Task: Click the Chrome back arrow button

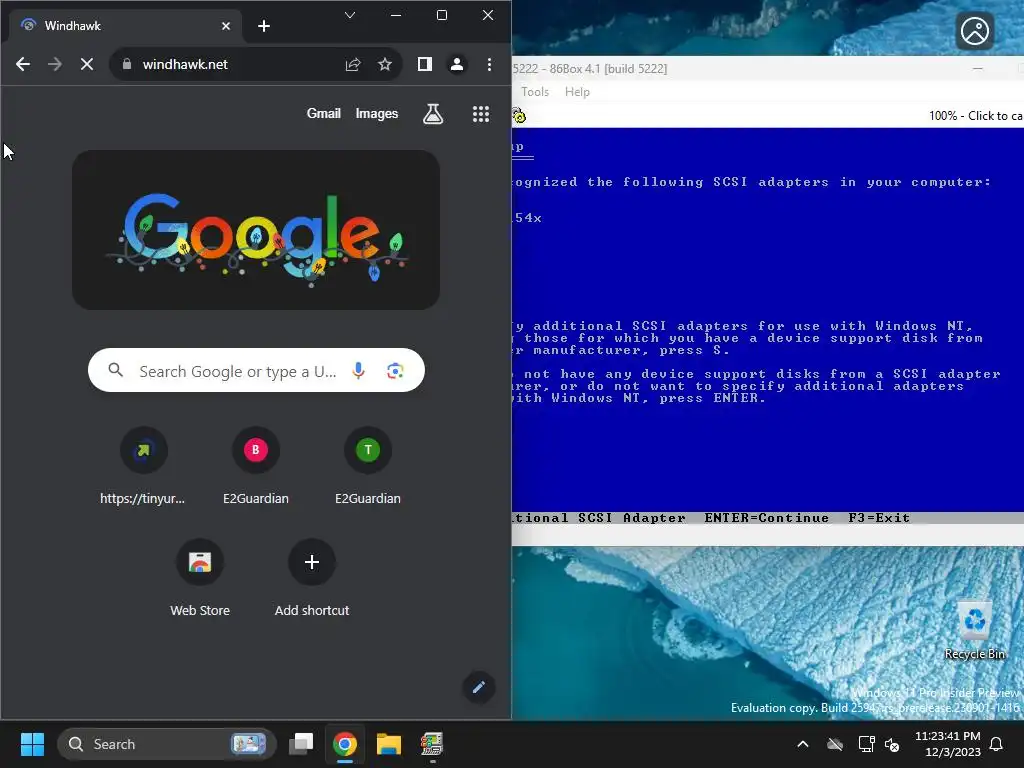Action: point(23,64)
